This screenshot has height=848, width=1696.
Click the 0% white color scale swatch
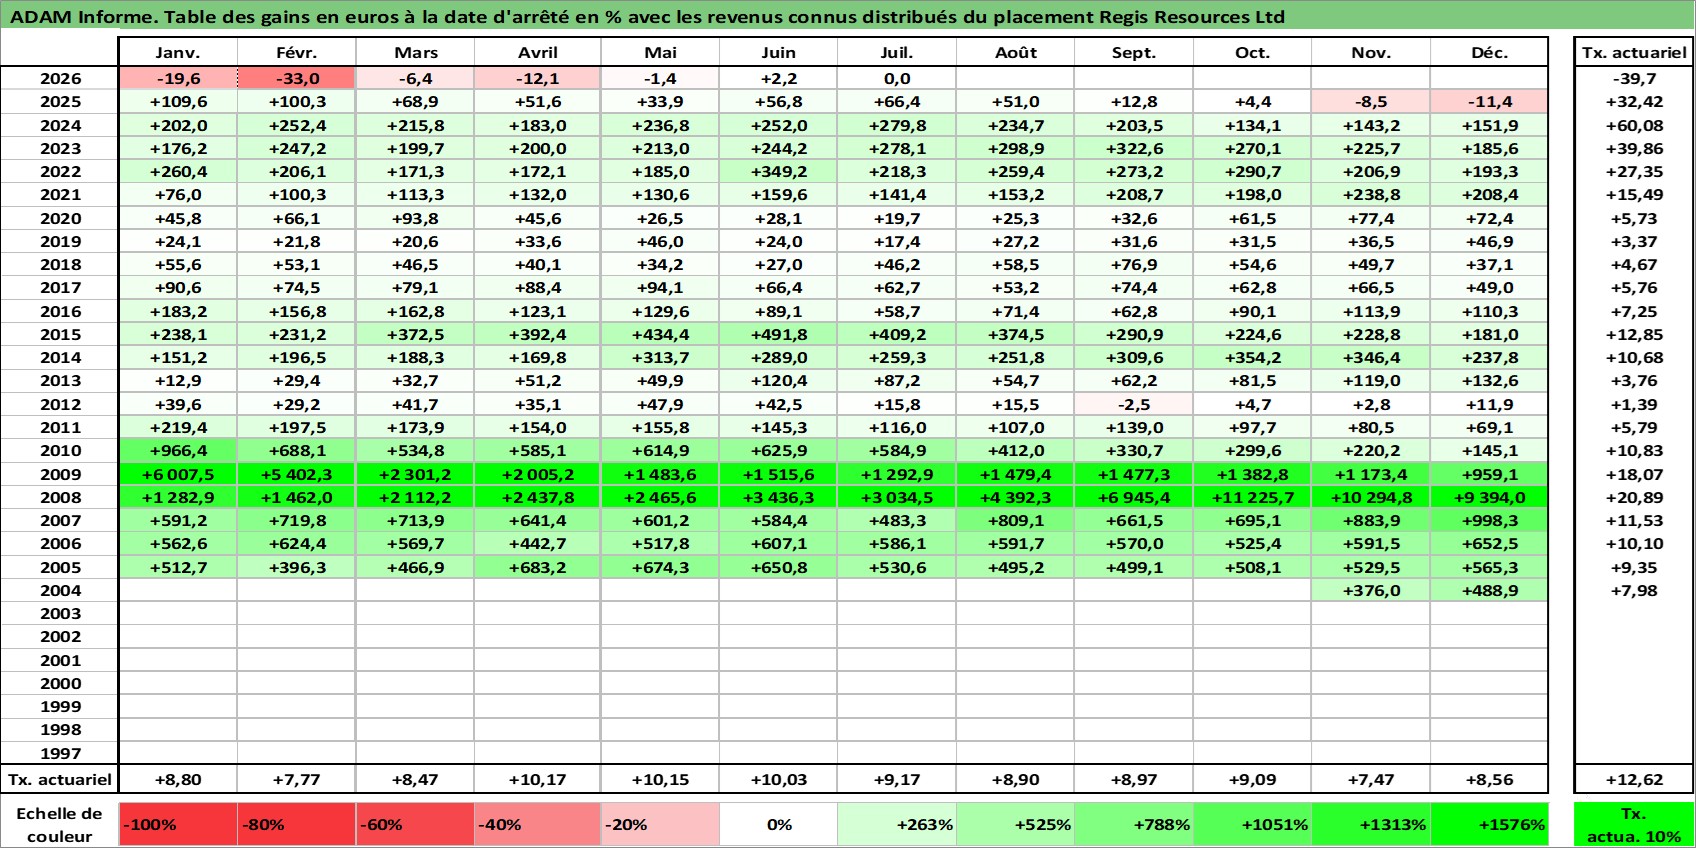[778, 825]
